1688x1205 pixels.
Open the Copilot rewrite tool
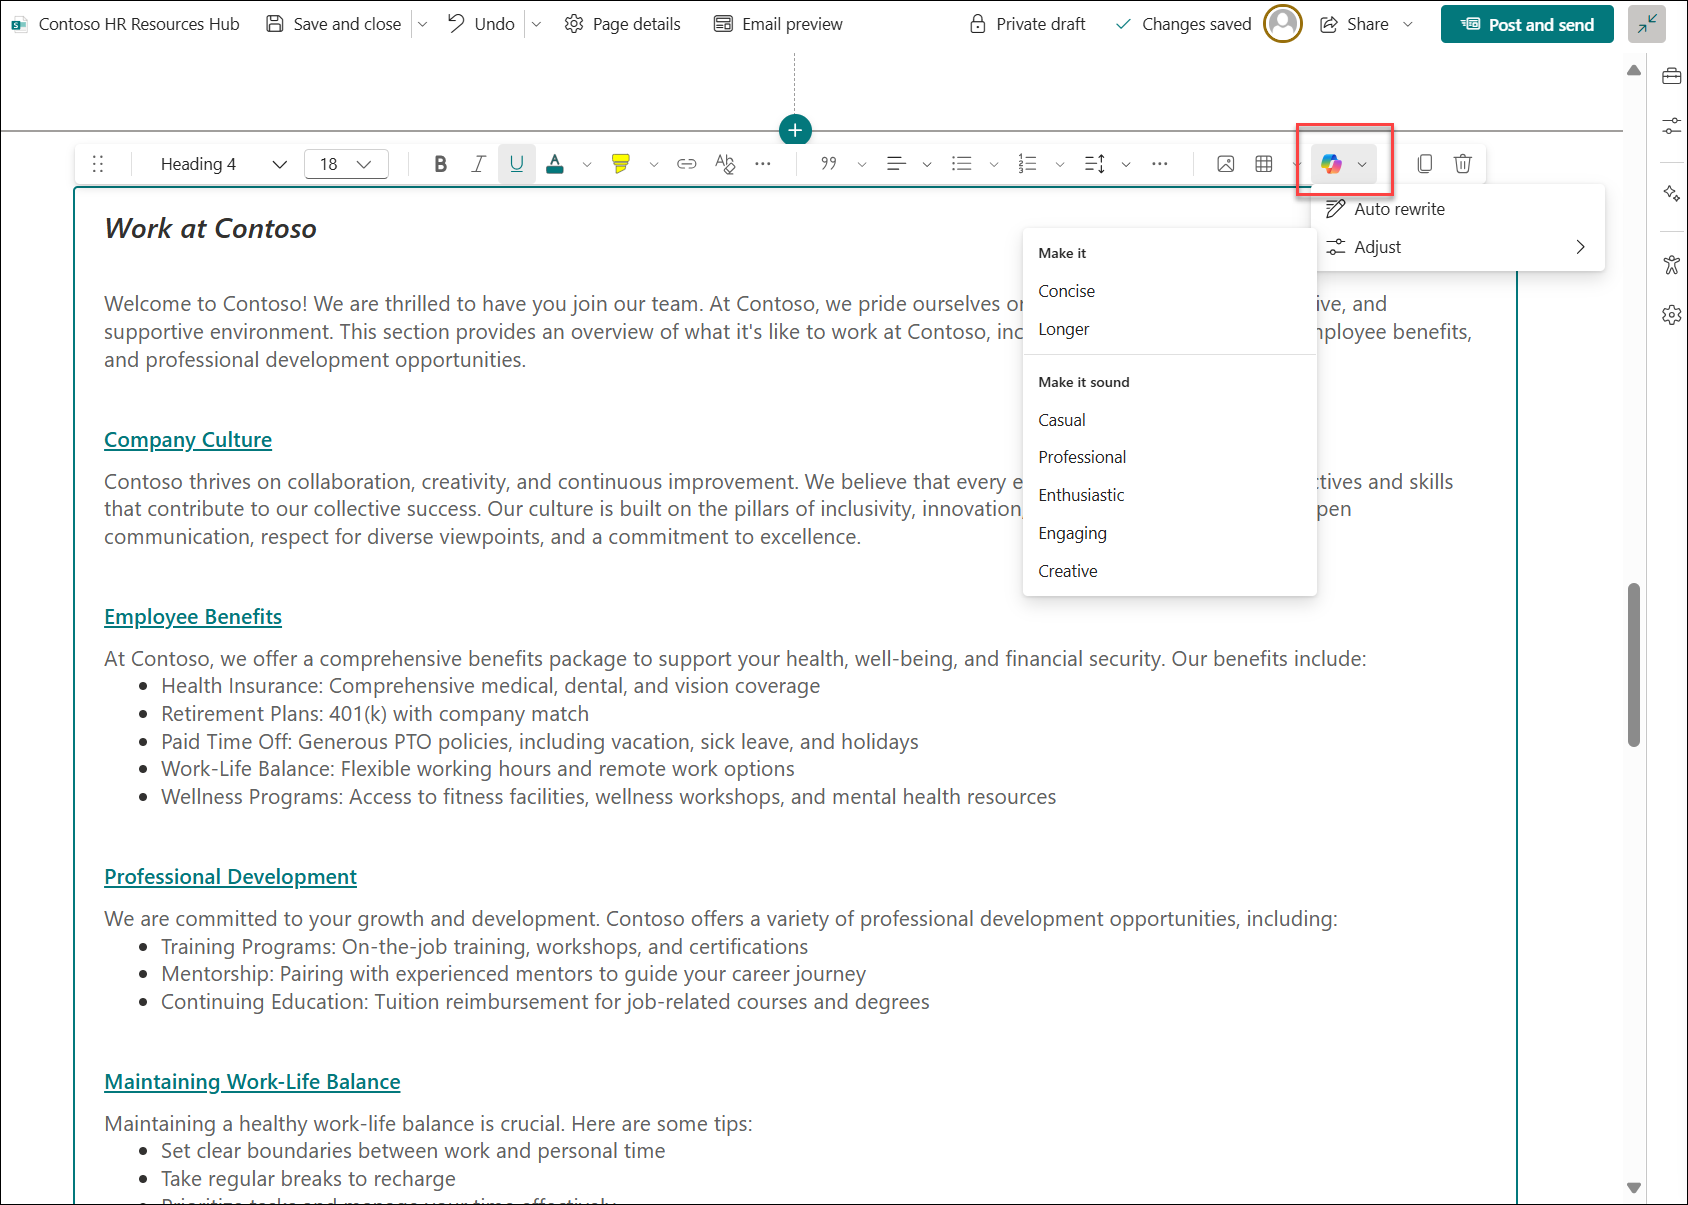click(x=1333, y=163)
